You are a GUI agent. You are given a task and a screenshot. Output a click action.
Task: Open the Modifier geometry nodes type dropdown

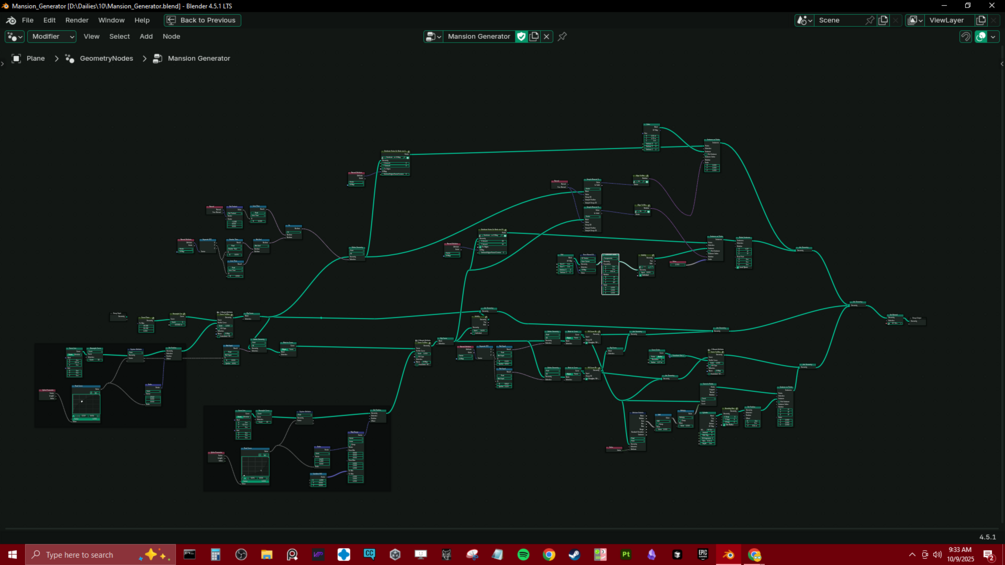(x=52, y=37)
